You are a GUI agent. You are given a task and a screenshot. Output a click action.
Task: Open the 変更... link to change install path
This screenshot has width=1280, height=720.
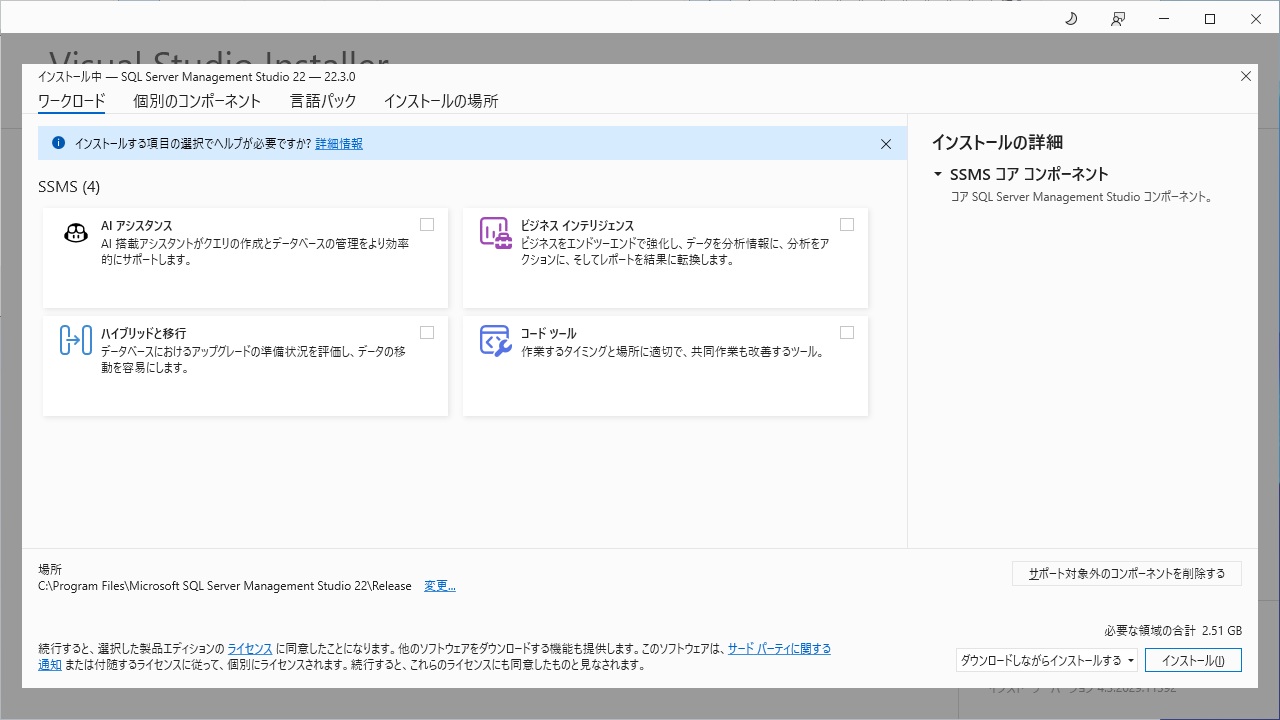(x=439, y=585)
